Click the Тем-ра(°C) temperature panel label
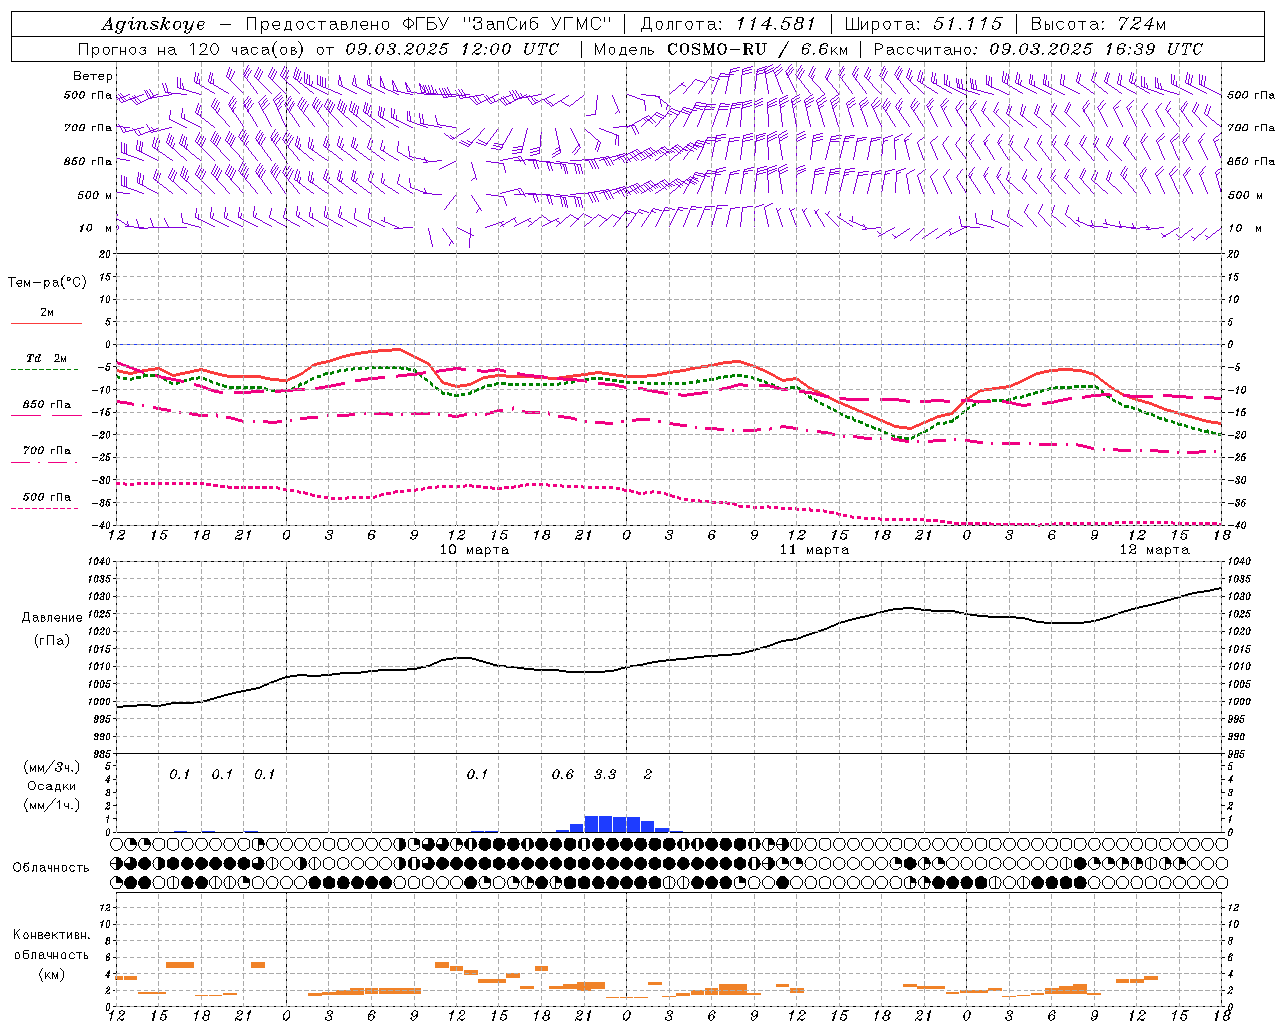This screenshot has width=1280, height=1024. tap(47, 283)
